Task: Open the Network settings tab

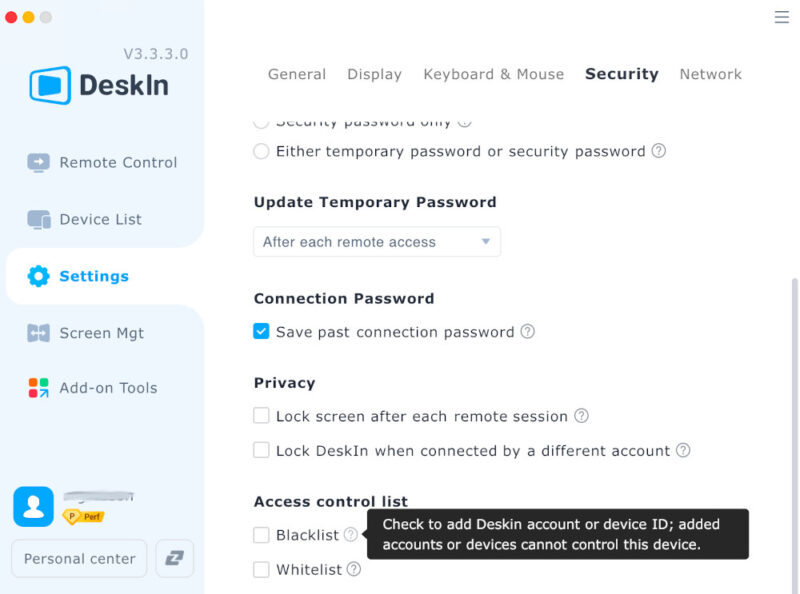Action: [711, 74]
